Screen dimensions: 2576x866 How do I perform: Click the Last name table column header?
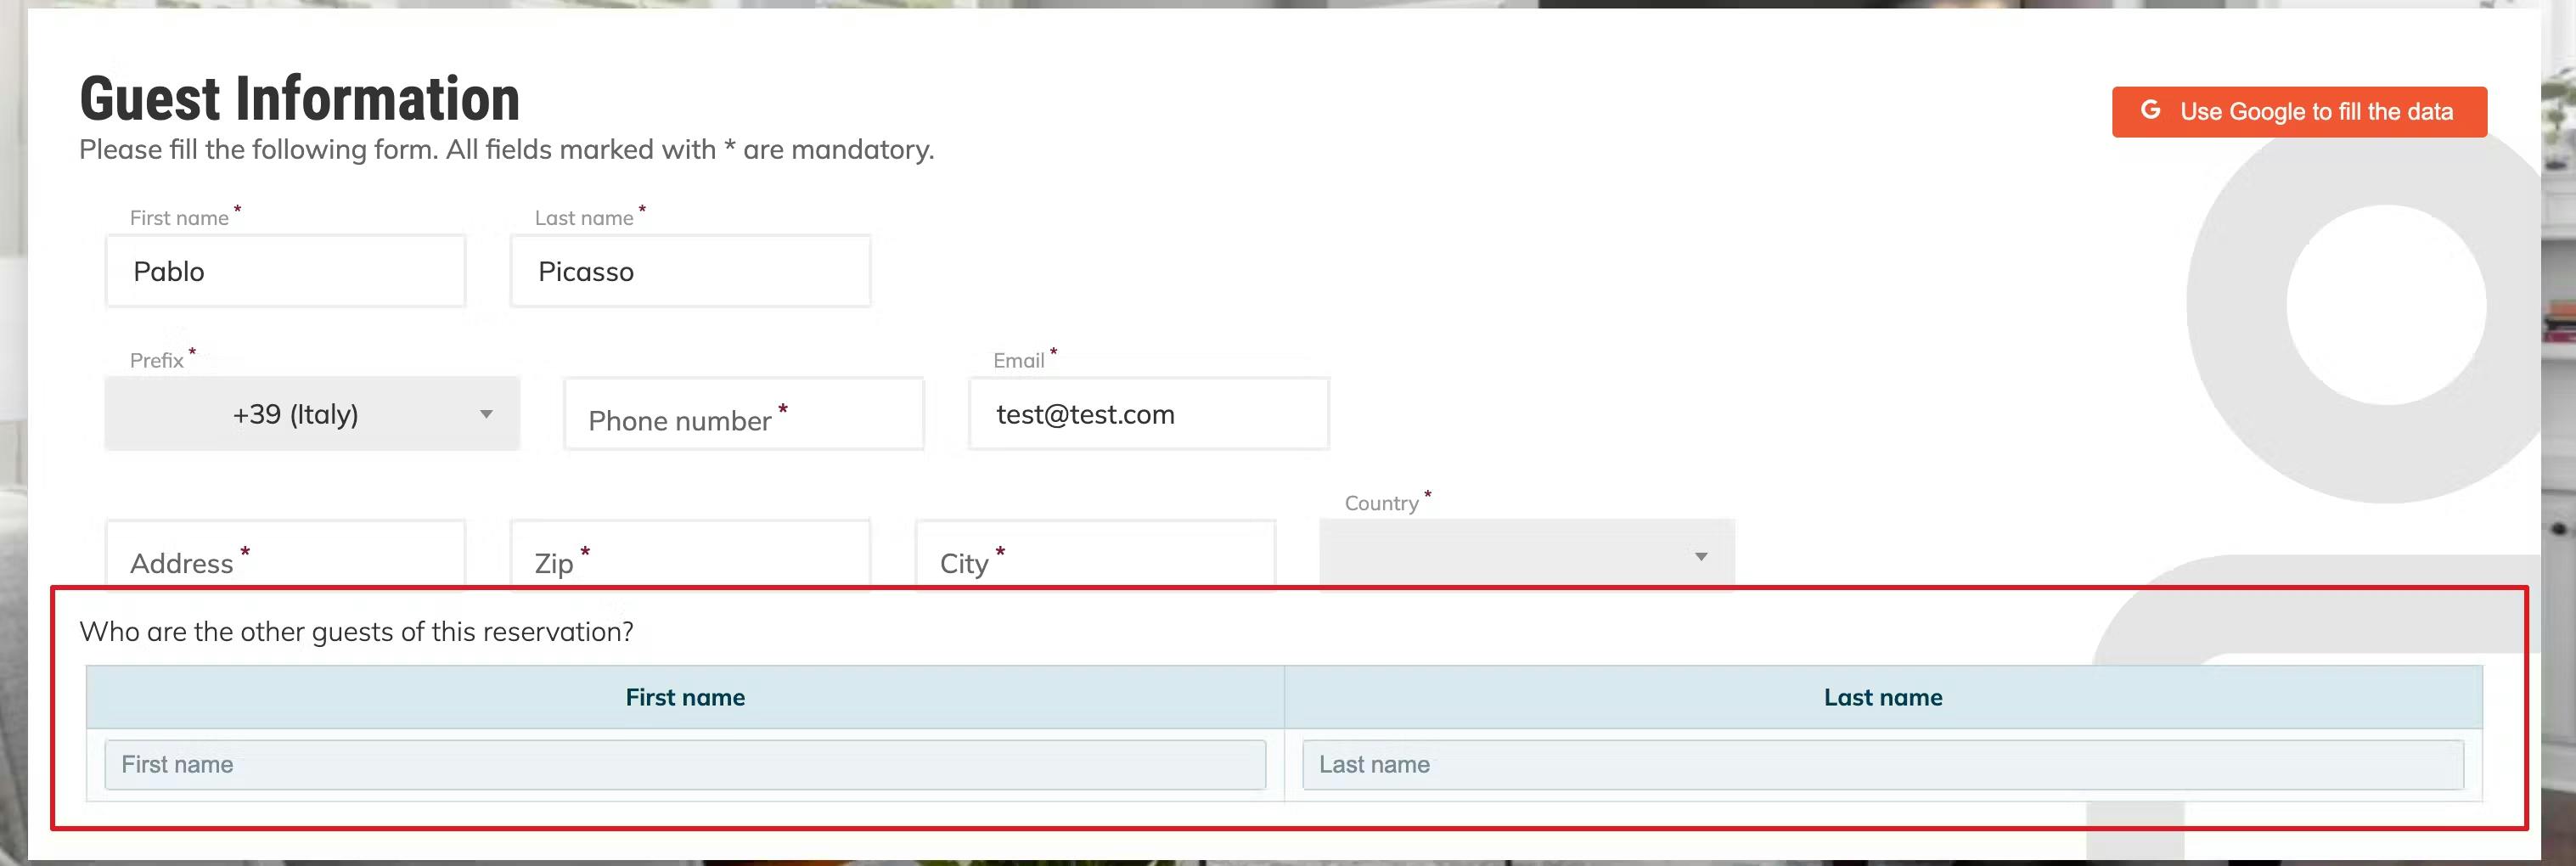tap(1883, 697)
